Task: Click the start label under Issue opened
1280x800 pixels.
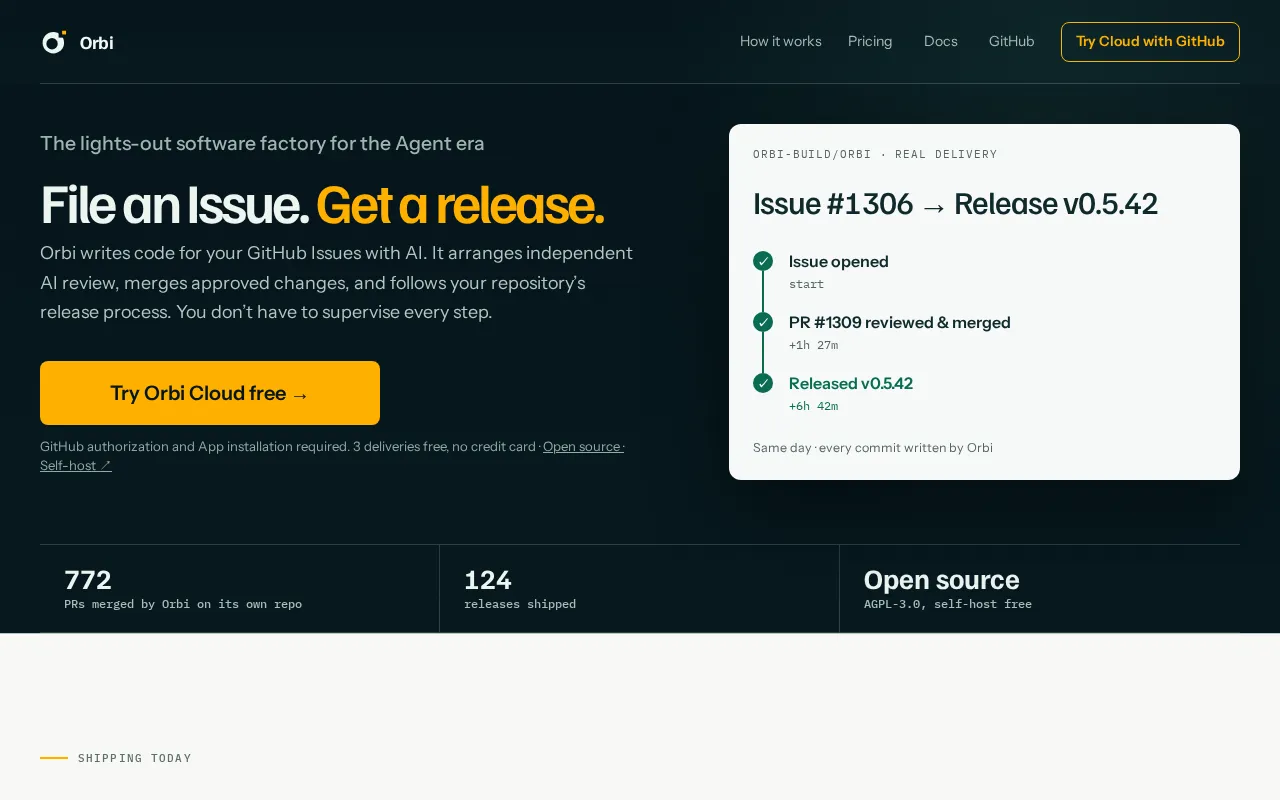Action: click(x=806, y=284)
